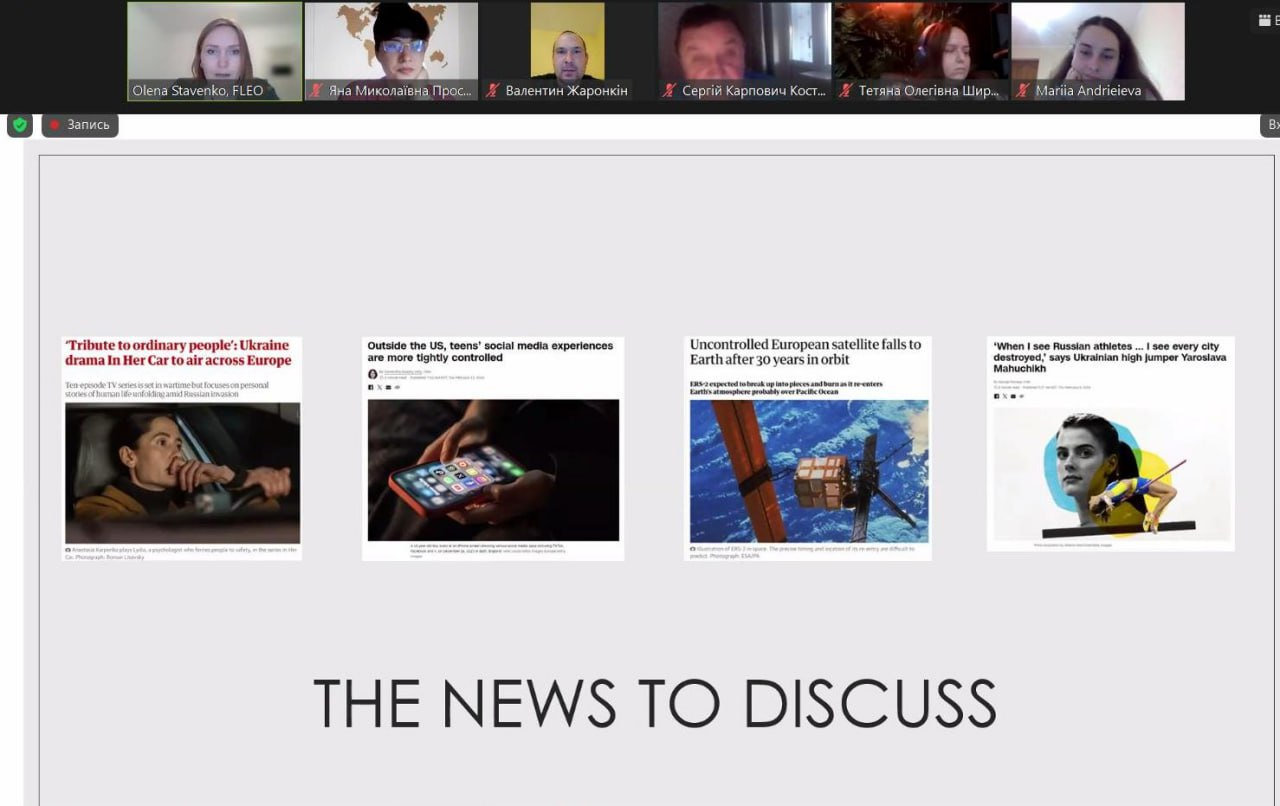Click Mariia Andrieieva's muted microphone icon
The image size is (1280, 806).
coord(1023,91)
